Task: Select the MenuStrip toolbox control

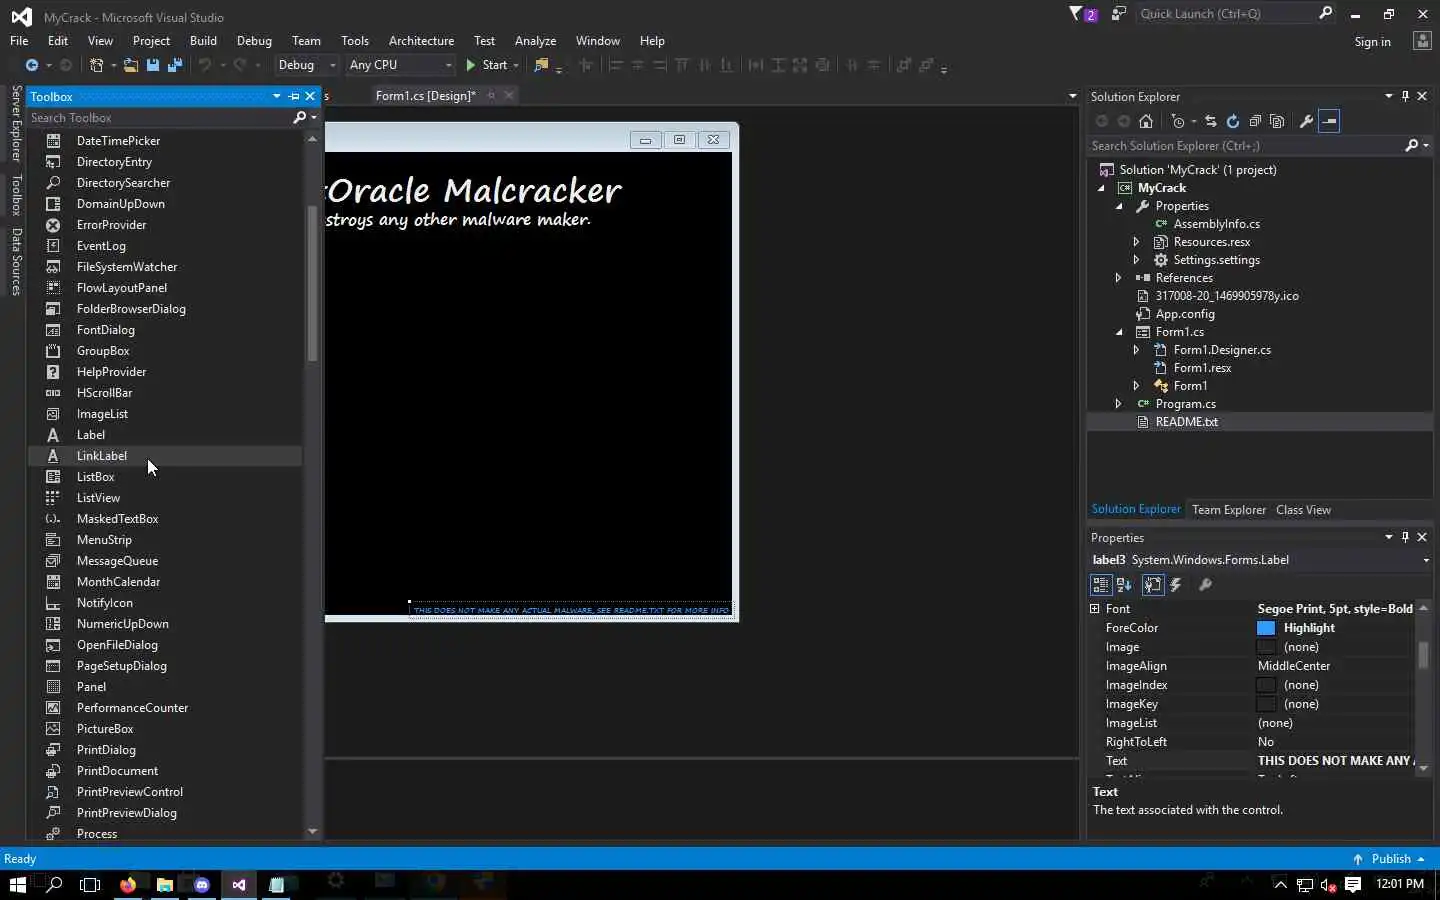Action: (165, 540)
